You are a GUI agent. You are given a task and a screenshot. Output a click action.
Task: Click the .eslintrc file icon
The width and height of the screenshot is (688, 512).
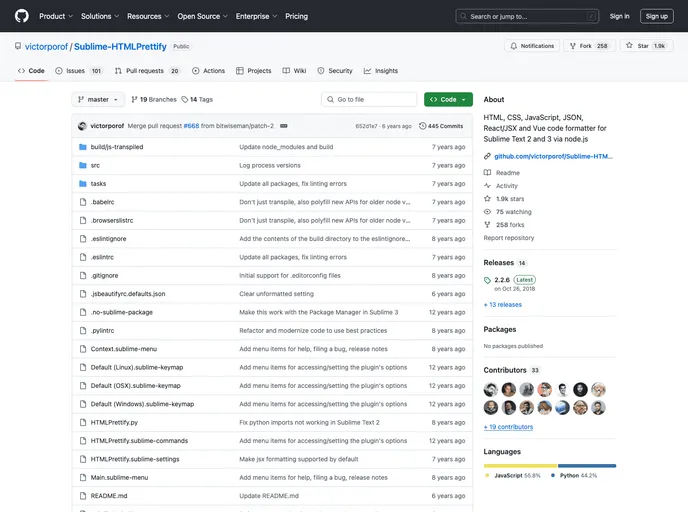pyautogui.click(x=83, y=257)
